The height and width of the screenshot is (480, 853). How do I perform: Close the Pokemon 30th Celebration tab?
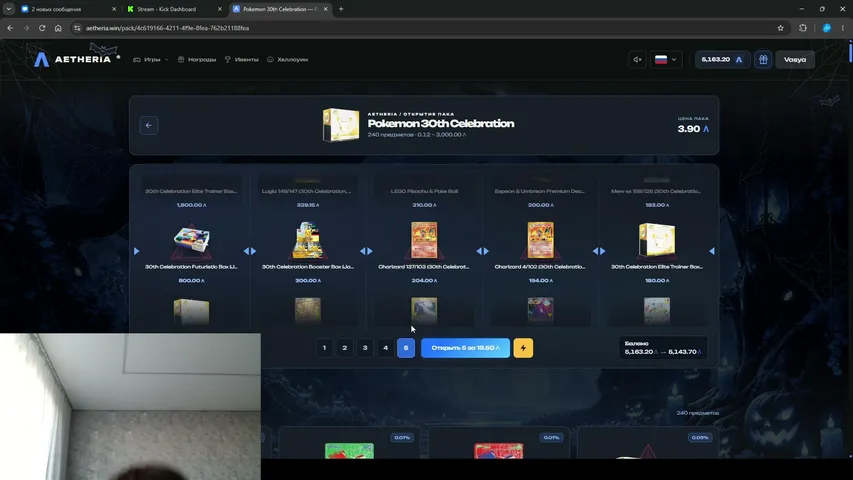coord(326,9)
